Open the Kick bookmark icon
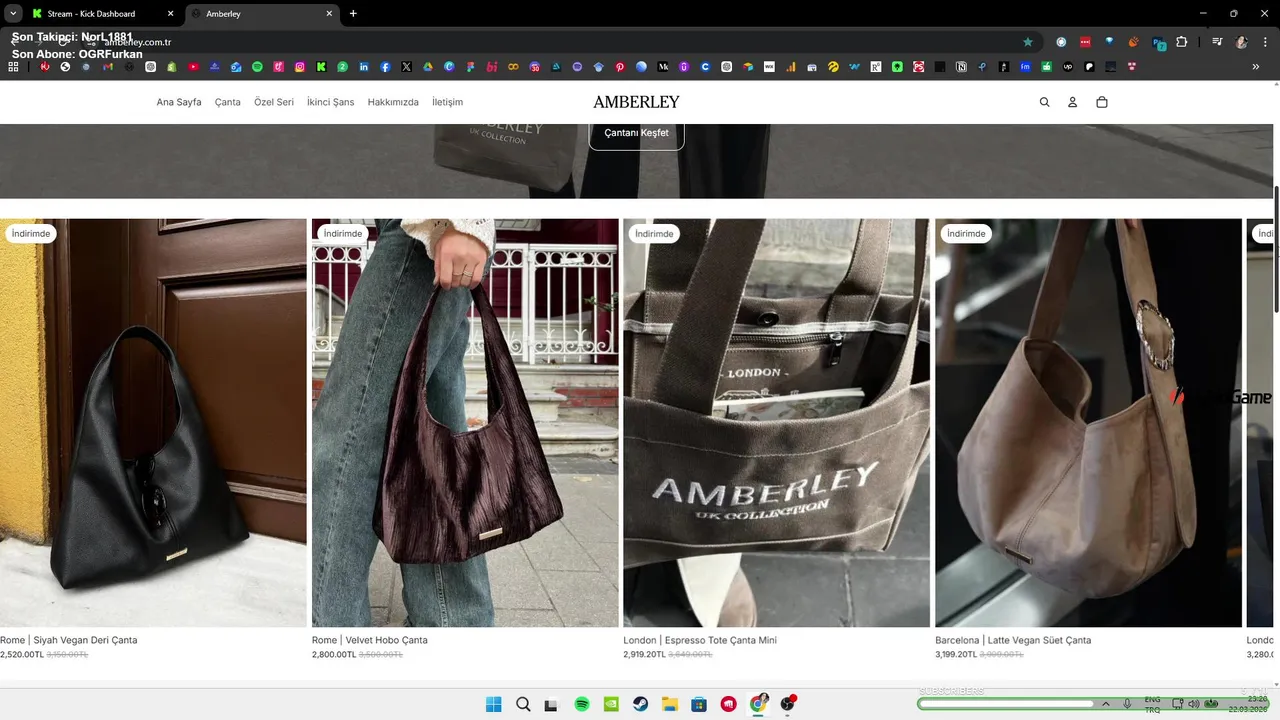Image resolution: width=1280 pixels, height=720 pixels. 321,67
